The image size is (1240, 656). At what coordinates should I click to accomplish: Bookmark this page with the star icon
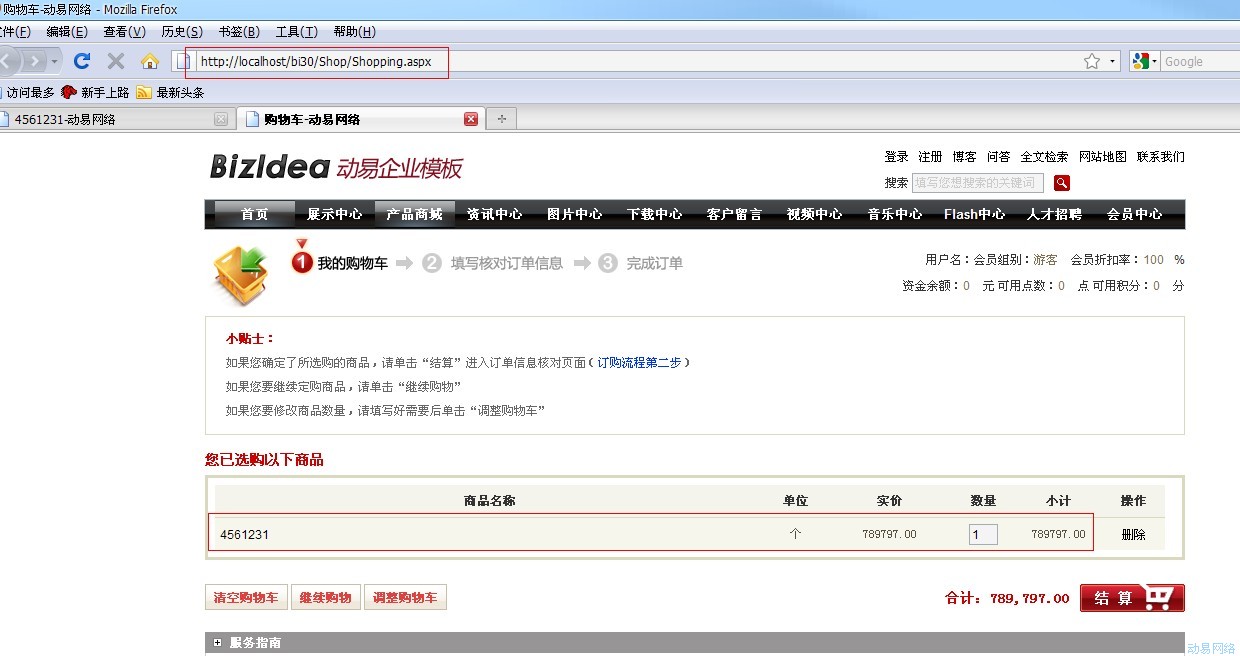coord(1091,62)
